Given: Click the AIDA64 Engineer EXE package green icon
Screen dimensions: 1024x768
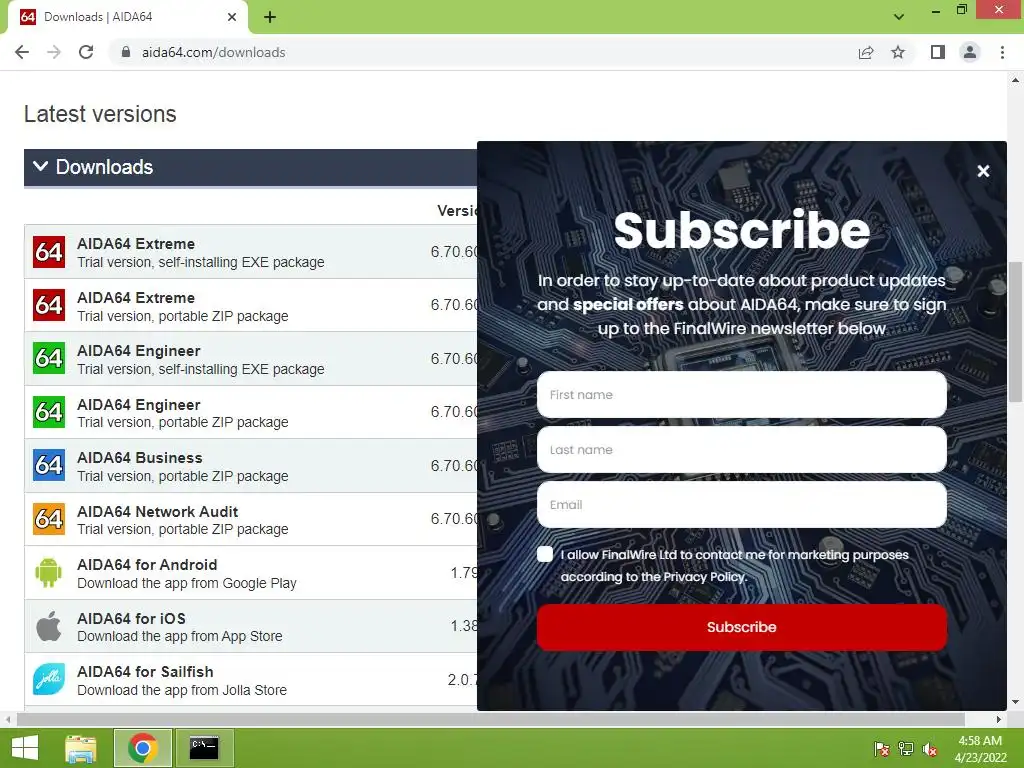Looking at the screenshot, I should click(49, 359).
